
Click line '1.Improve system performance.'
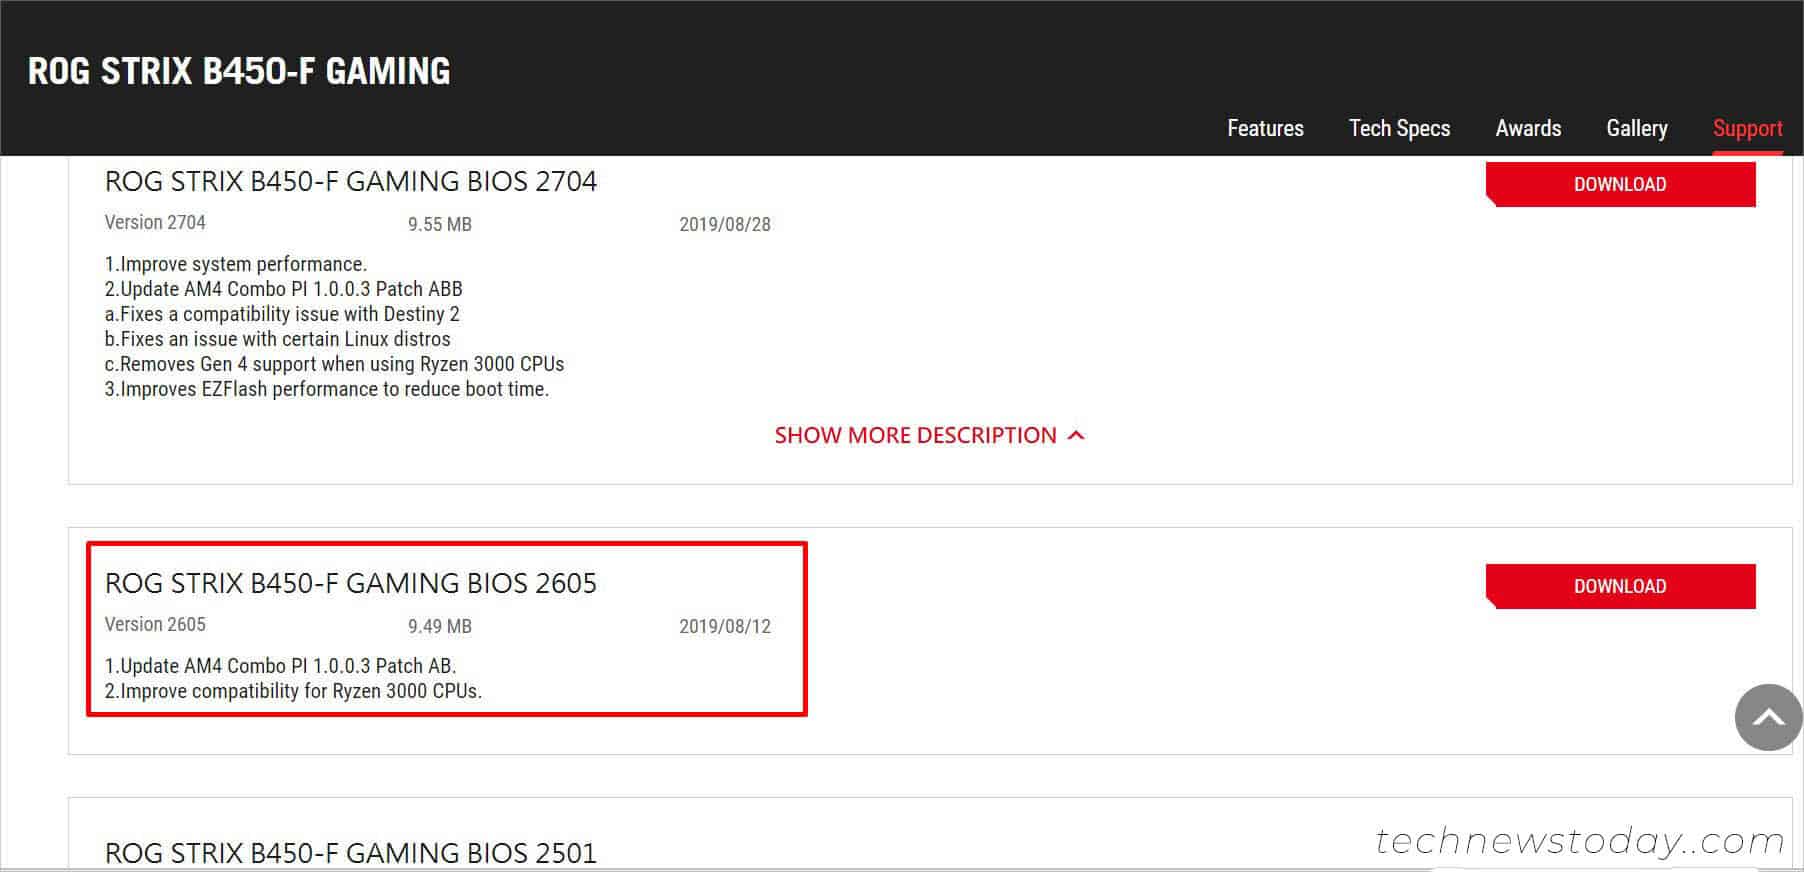click(236, 264)
